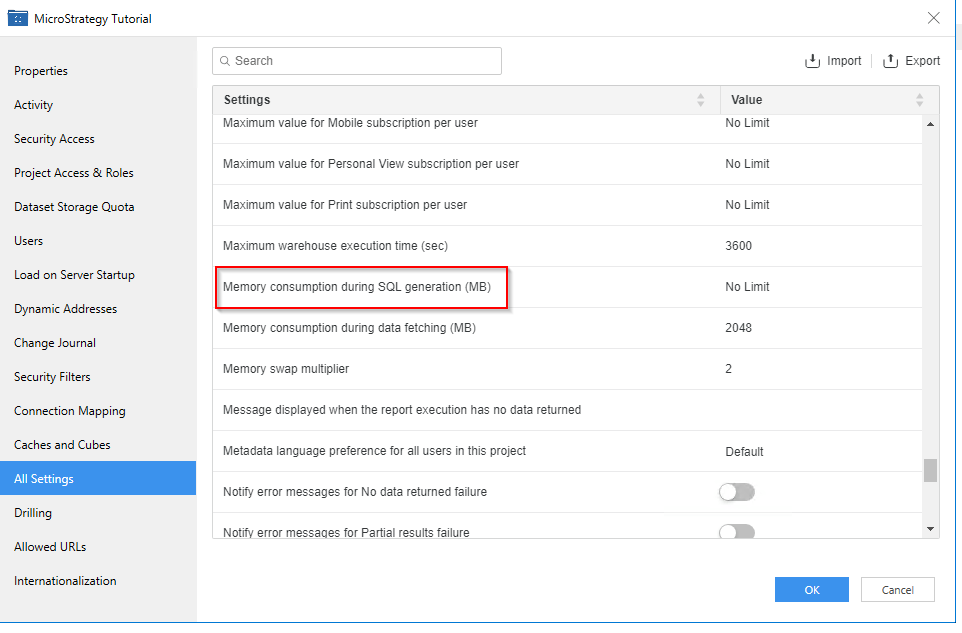Select Project Access & Roles
The width and height of the screenshot is (962, 633).
tap(74, 173)
